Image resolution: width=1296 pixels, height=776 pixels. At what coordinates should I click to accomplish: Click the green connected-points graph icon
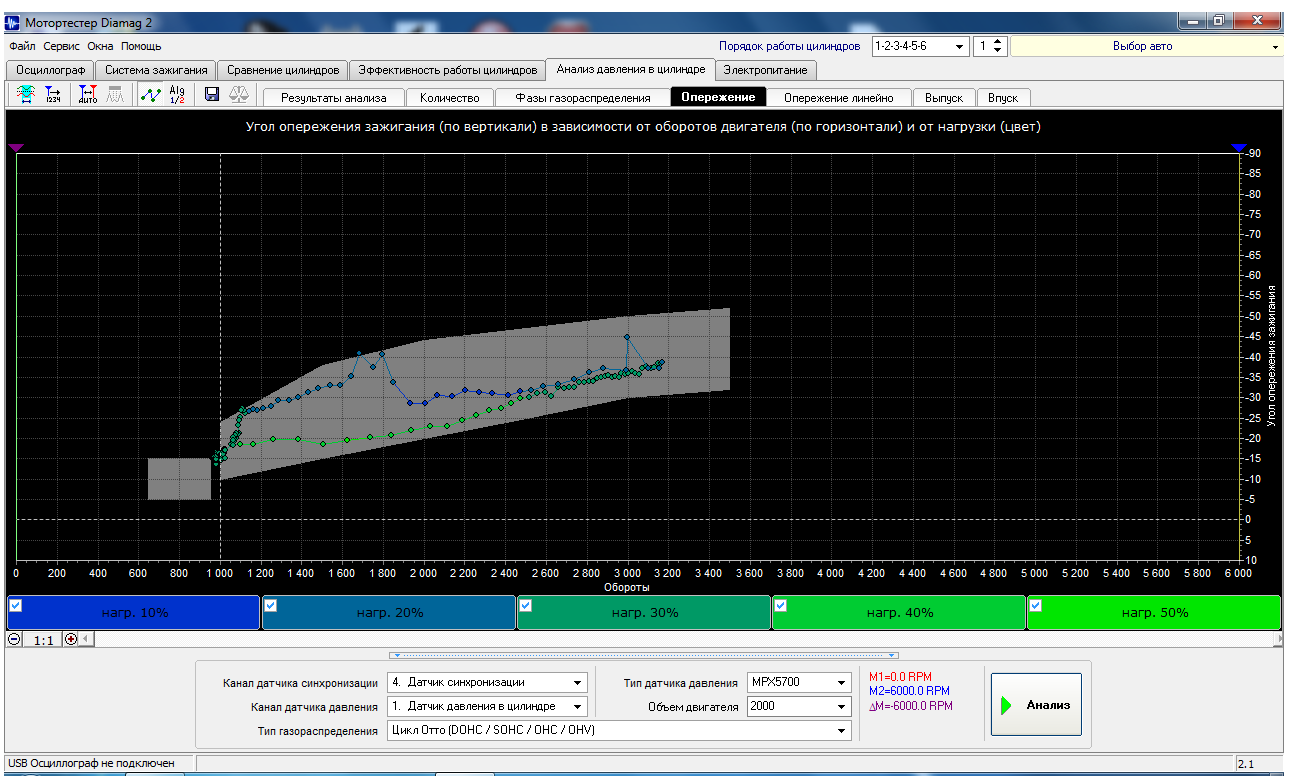click(150, 95)
